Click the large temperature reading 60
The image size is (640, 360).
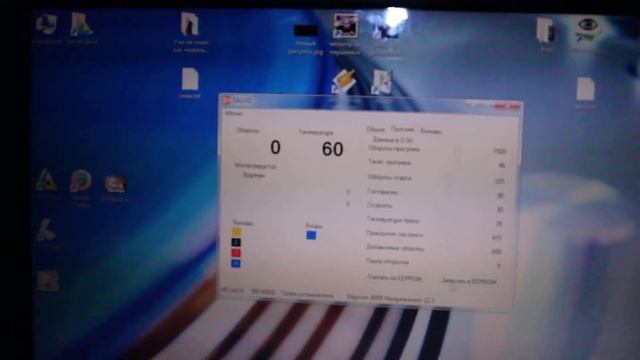(x=332, y=149)
